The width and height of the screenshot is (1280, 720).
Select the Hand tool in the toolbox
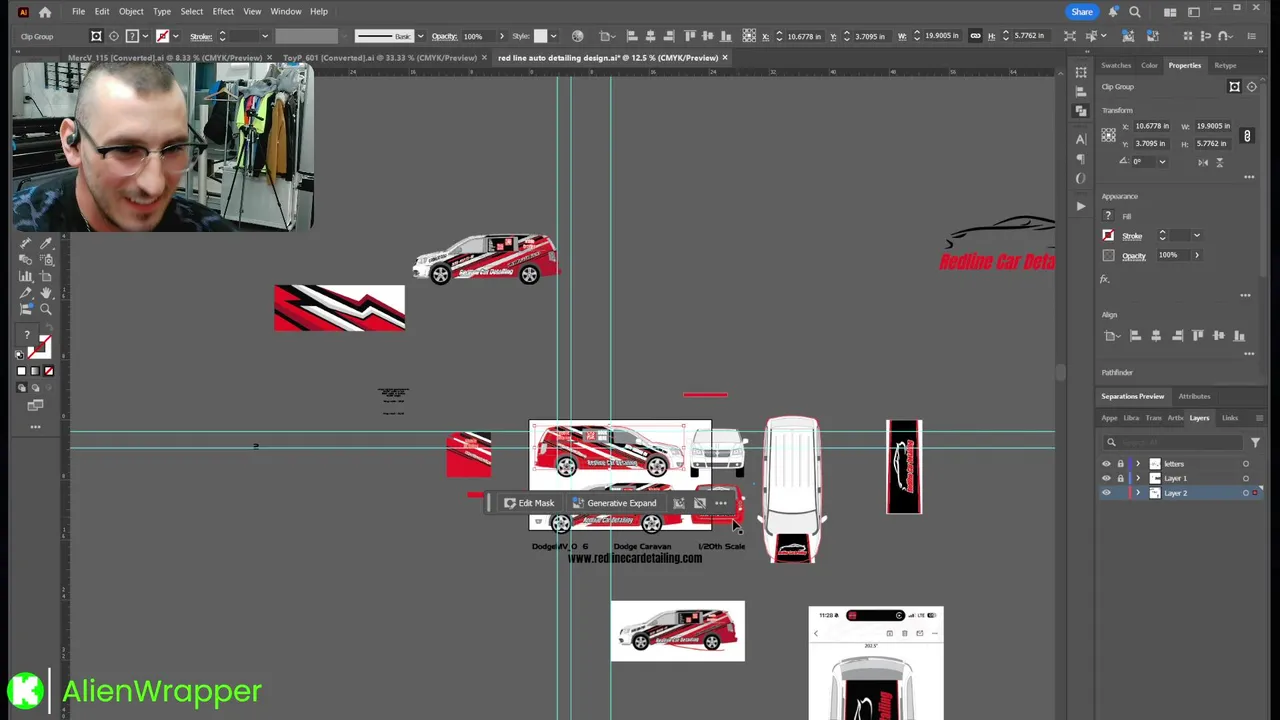tap(46, 293)
